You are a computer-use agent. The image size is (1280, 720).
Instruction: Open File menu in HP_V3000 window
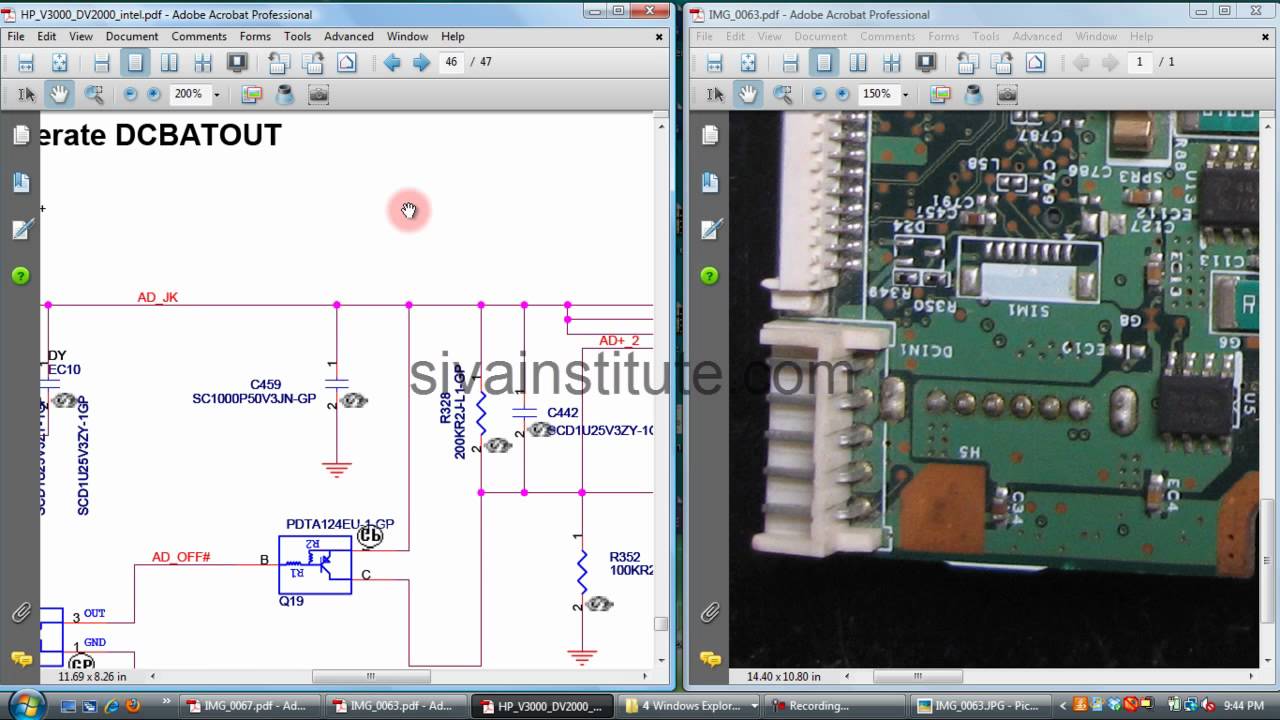pyautogui.click(x=16, y=36)
